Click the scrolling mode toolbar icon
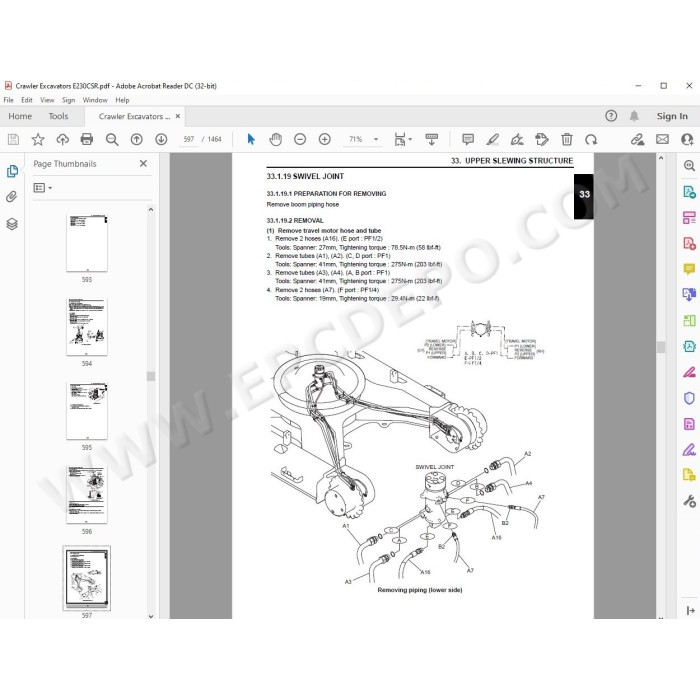Viewport: 700px width, 700px height. coord(432,140)
